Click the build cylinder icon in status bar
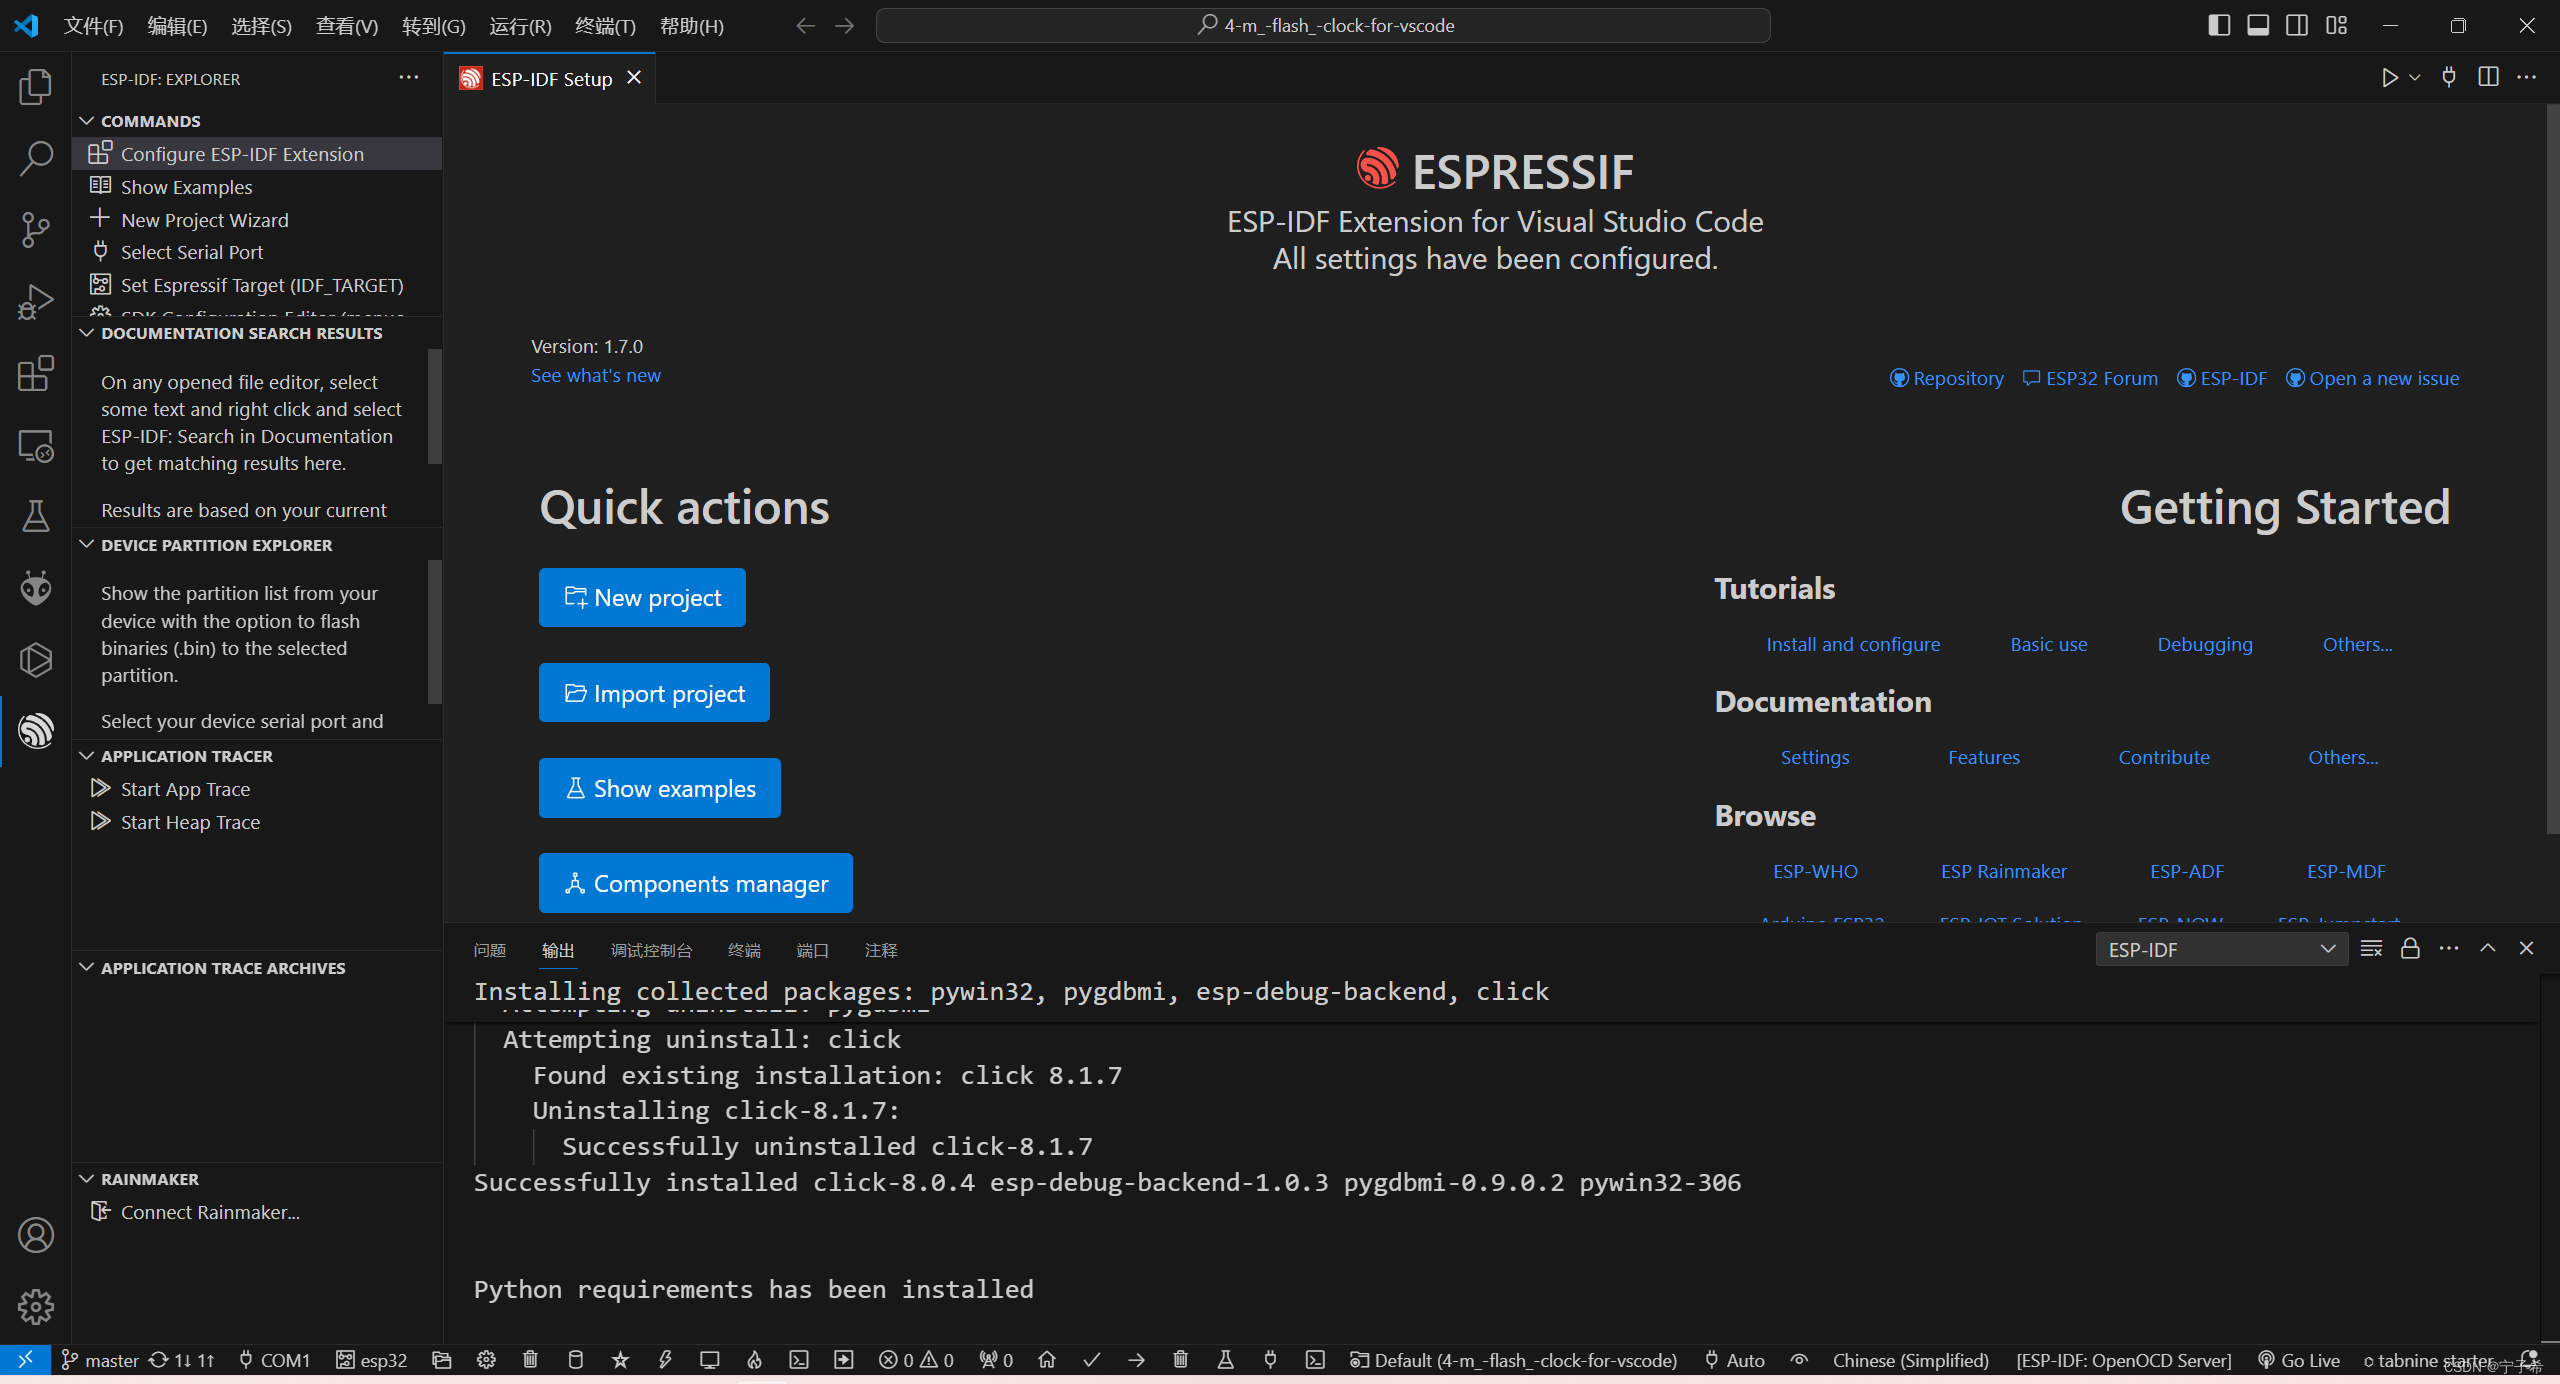The width and height of the screenshot is (2560, 1384). tap(575, 1360)
